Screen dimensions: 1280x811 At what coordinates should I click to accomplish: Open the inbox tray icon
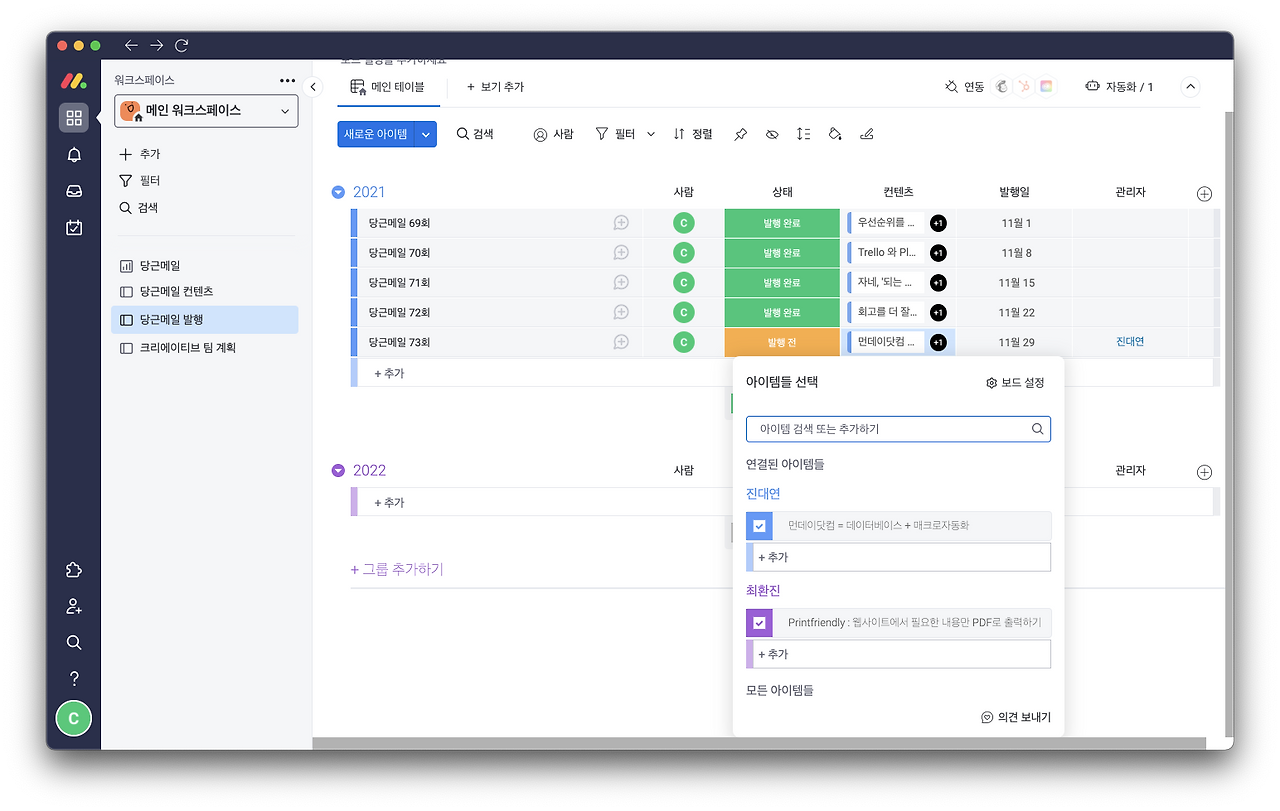(74, 191)
